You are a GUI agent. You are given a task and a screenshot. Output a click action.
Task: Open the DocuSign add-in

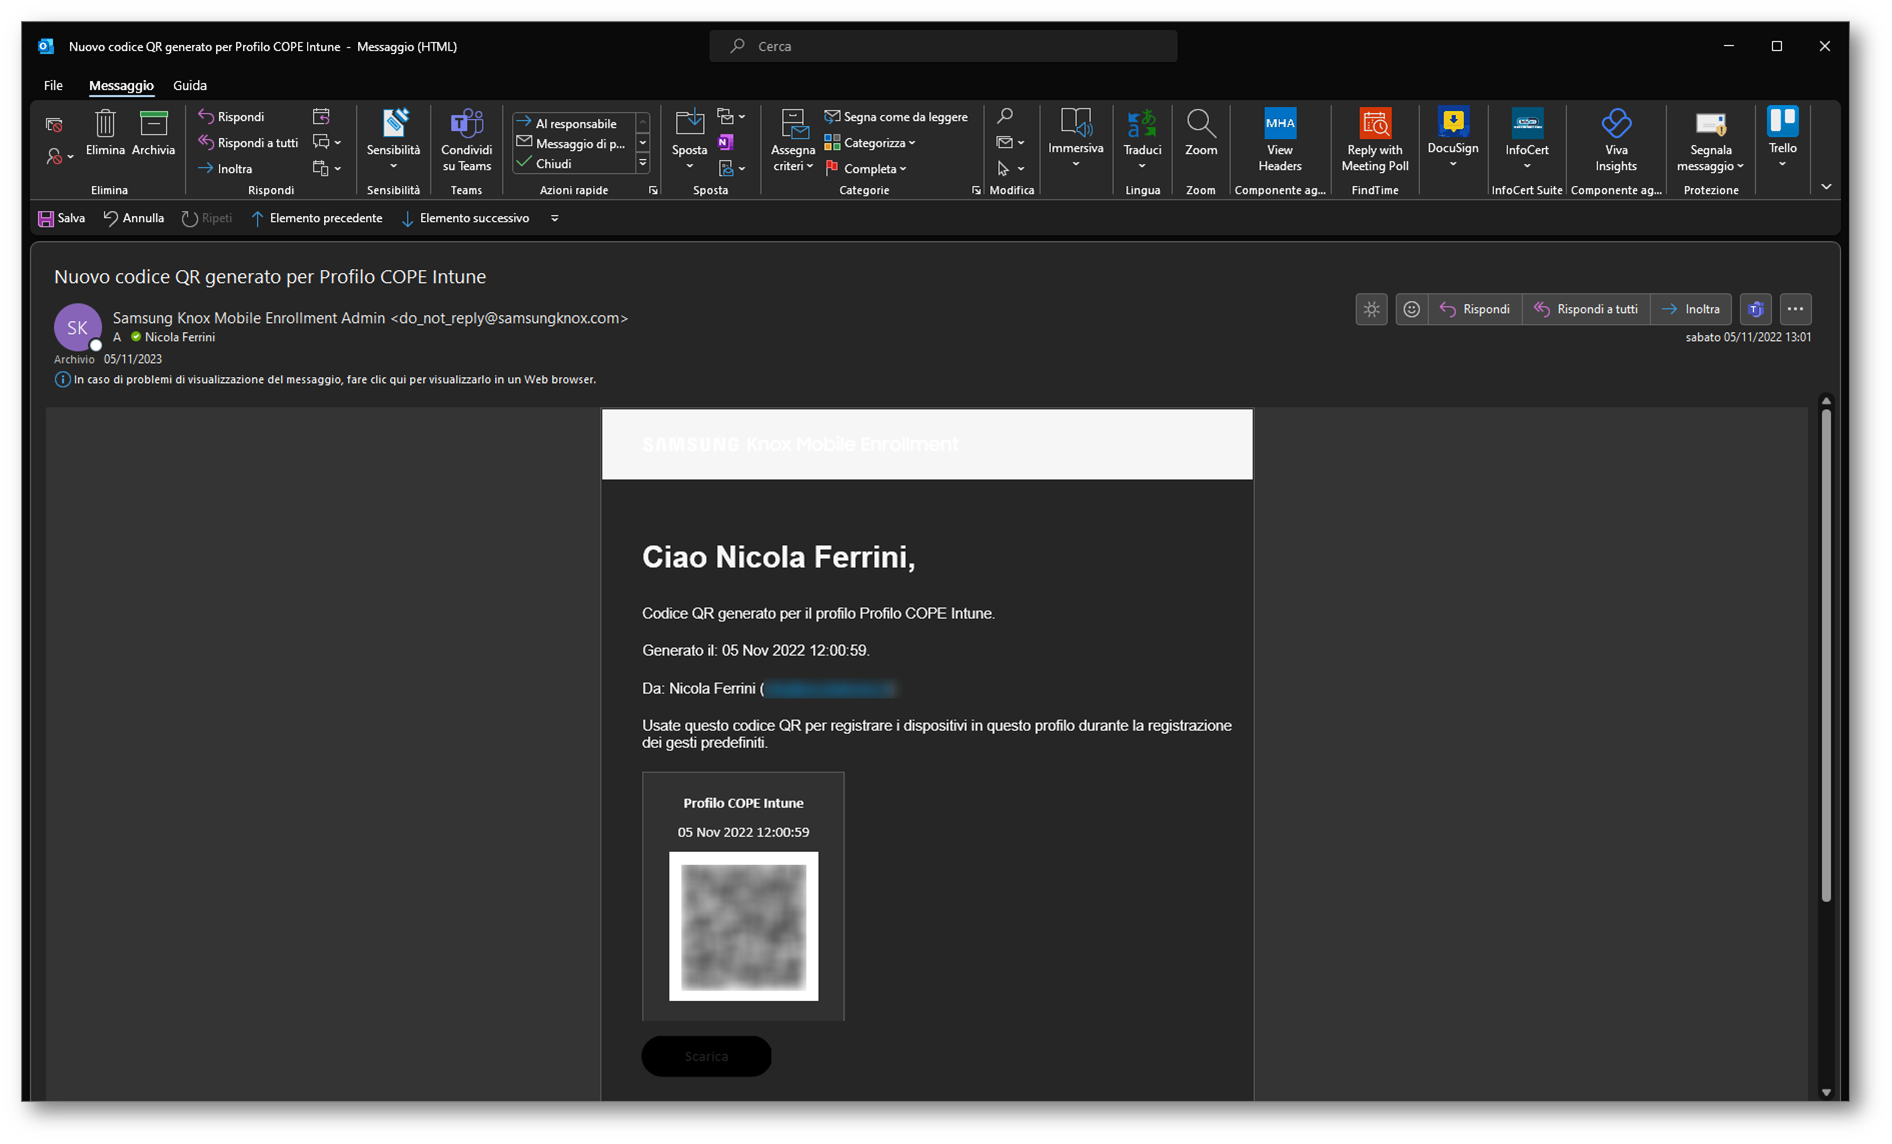tap(1453, 138)
